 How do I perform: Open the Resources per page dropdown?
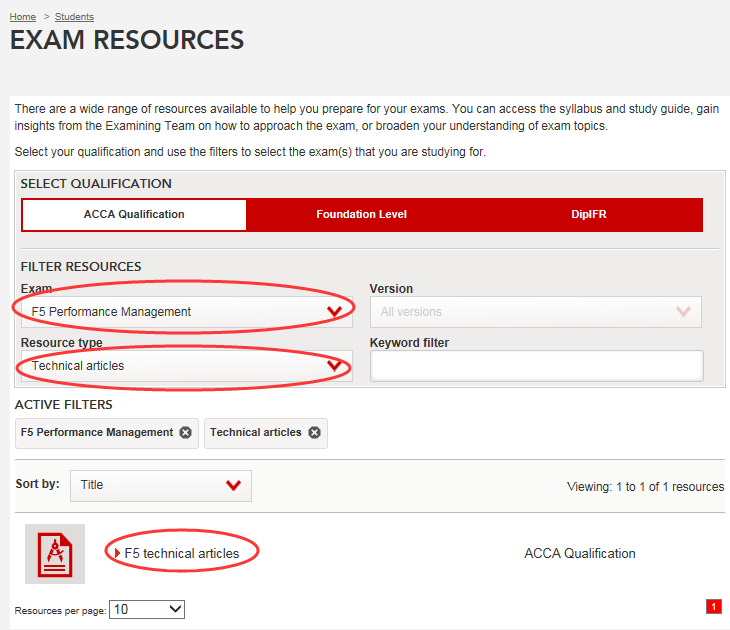coord(147,609)
